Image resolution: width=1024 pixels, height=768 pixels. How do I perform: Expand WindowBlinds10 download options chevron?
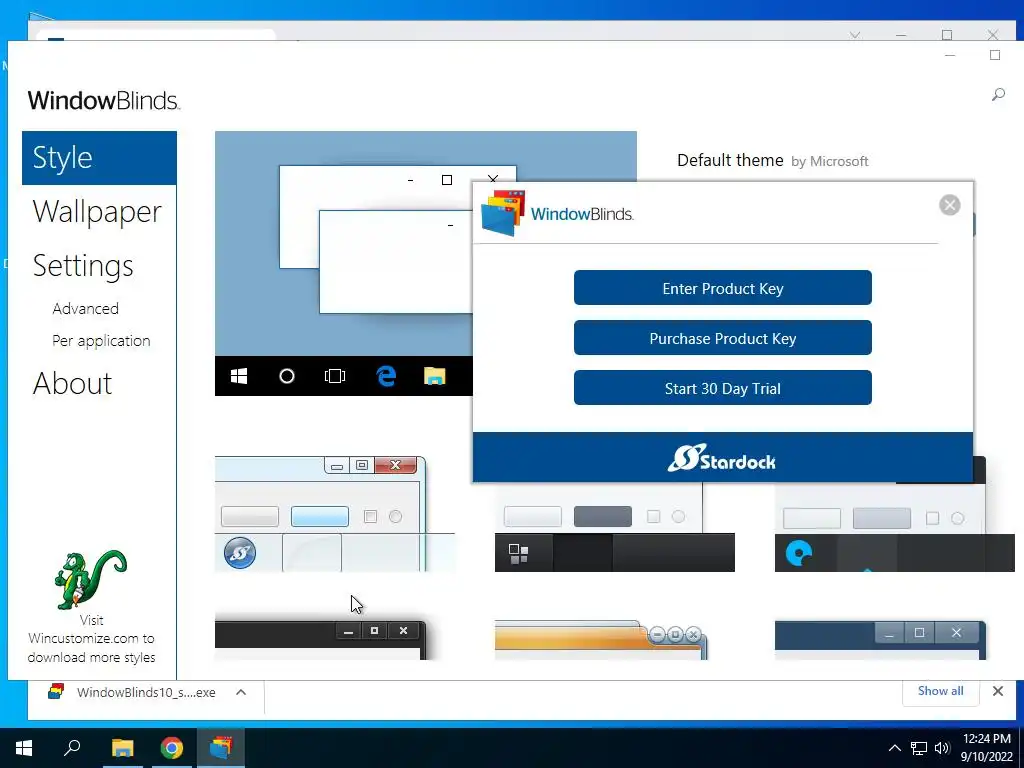[241, 692]
